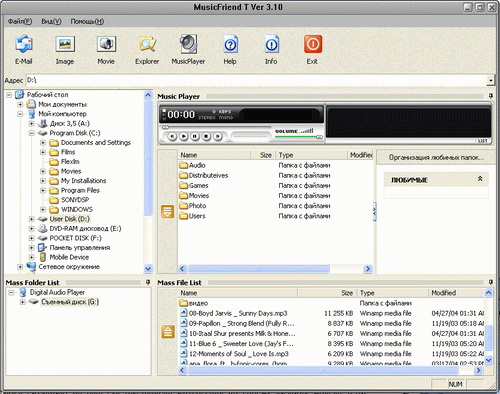Select the 08-Boyd Jarvis _ Sunny Days.mp3 file
Image resolution: width=500 pixels, height=394 pixels.
[x=238, y=313]
